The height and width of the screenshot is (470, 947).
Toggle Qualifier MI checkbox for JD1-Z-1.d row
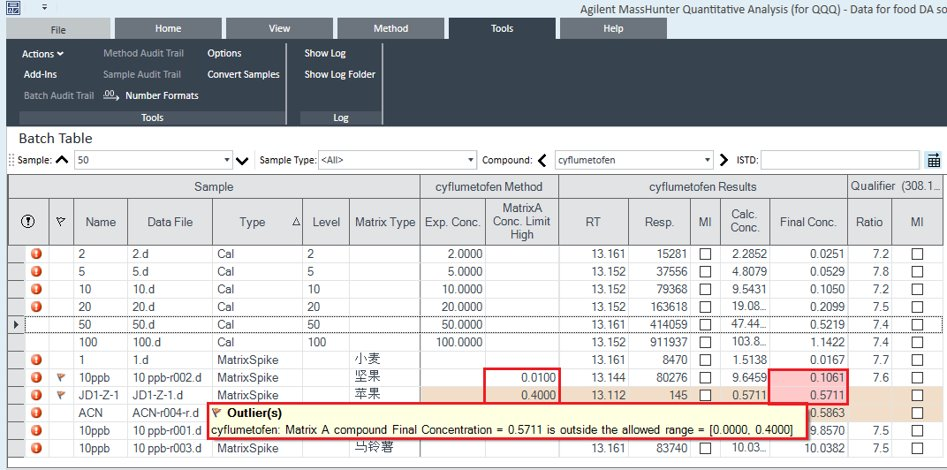917,395
